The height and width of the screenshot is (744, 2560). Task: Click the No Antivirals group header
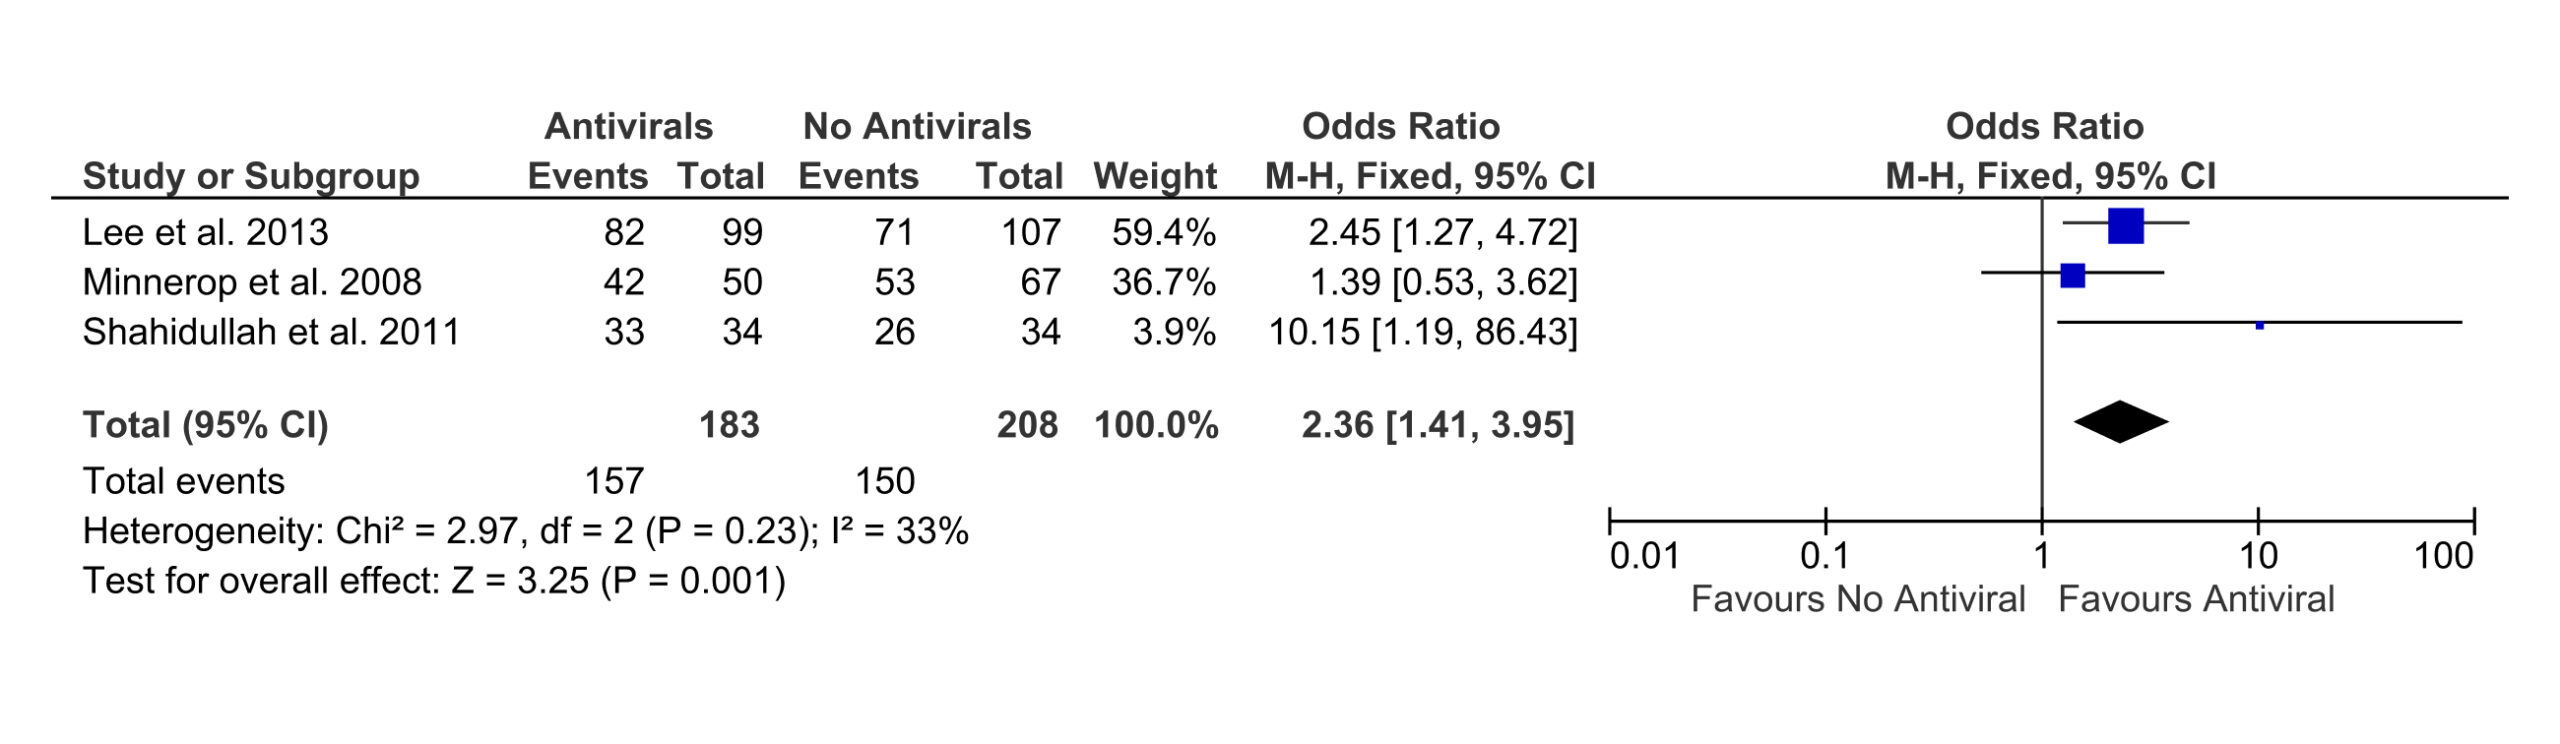pyautogui.click(x=916, y=127)
